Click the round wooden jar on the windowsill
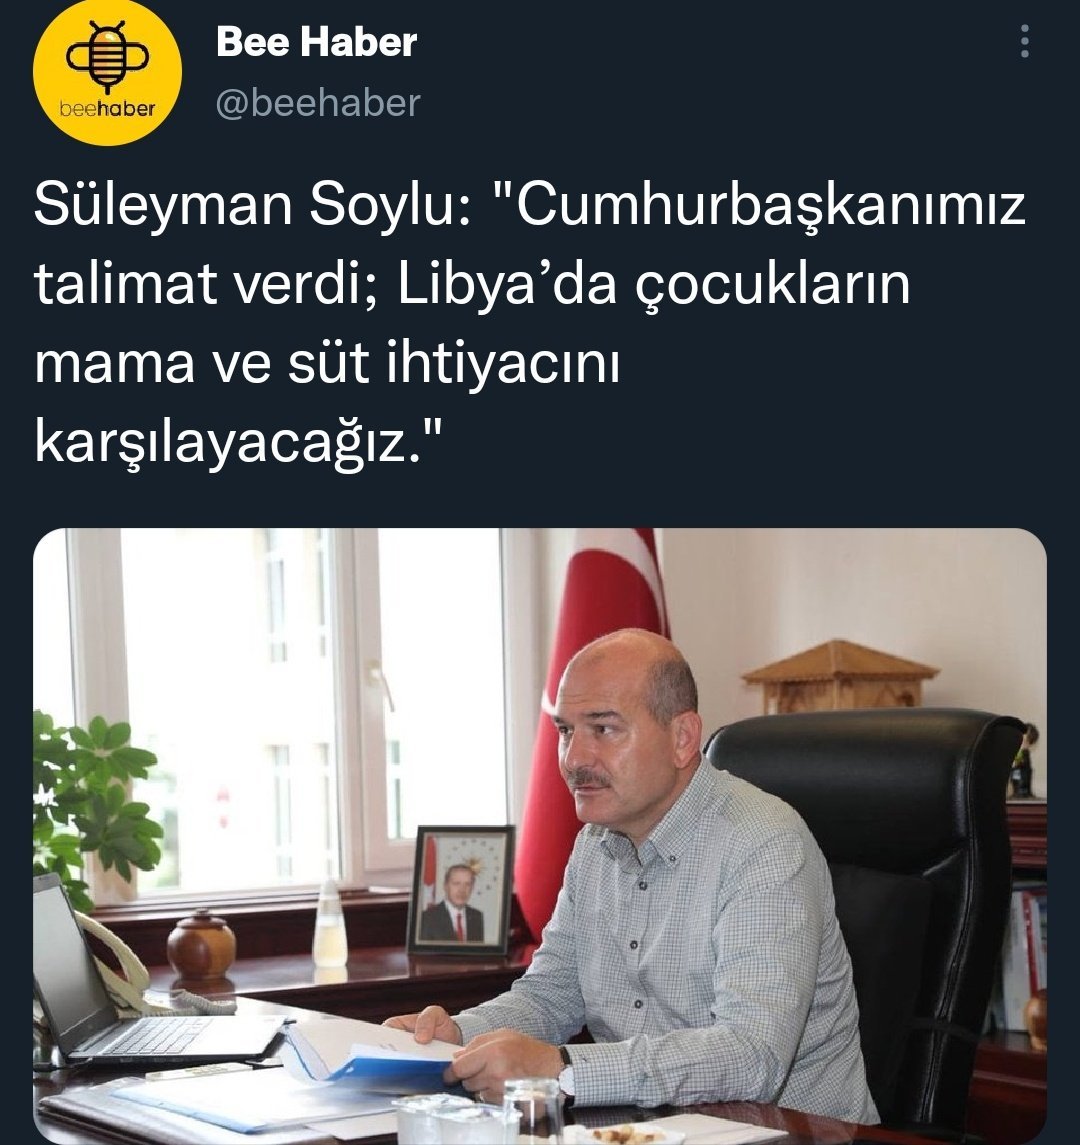 pos(202,945)
